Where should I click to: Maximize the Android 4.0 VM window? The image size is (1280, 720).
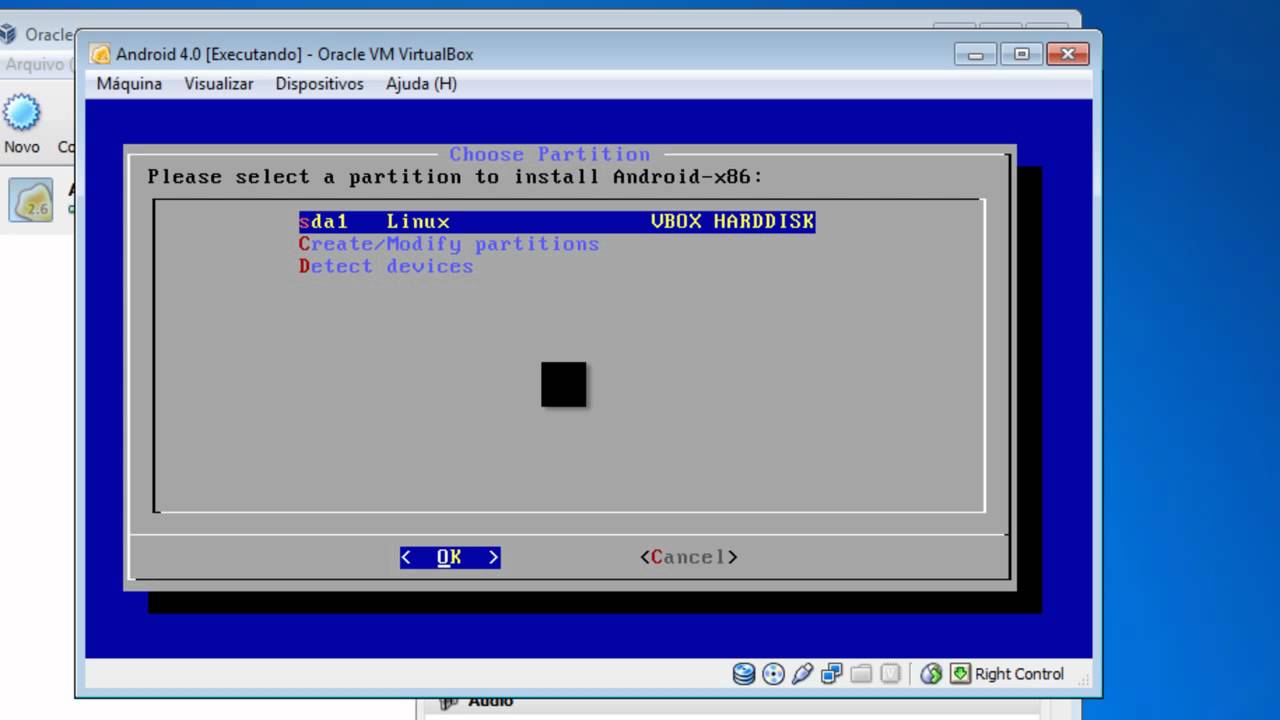click(x=1021, y=54)
